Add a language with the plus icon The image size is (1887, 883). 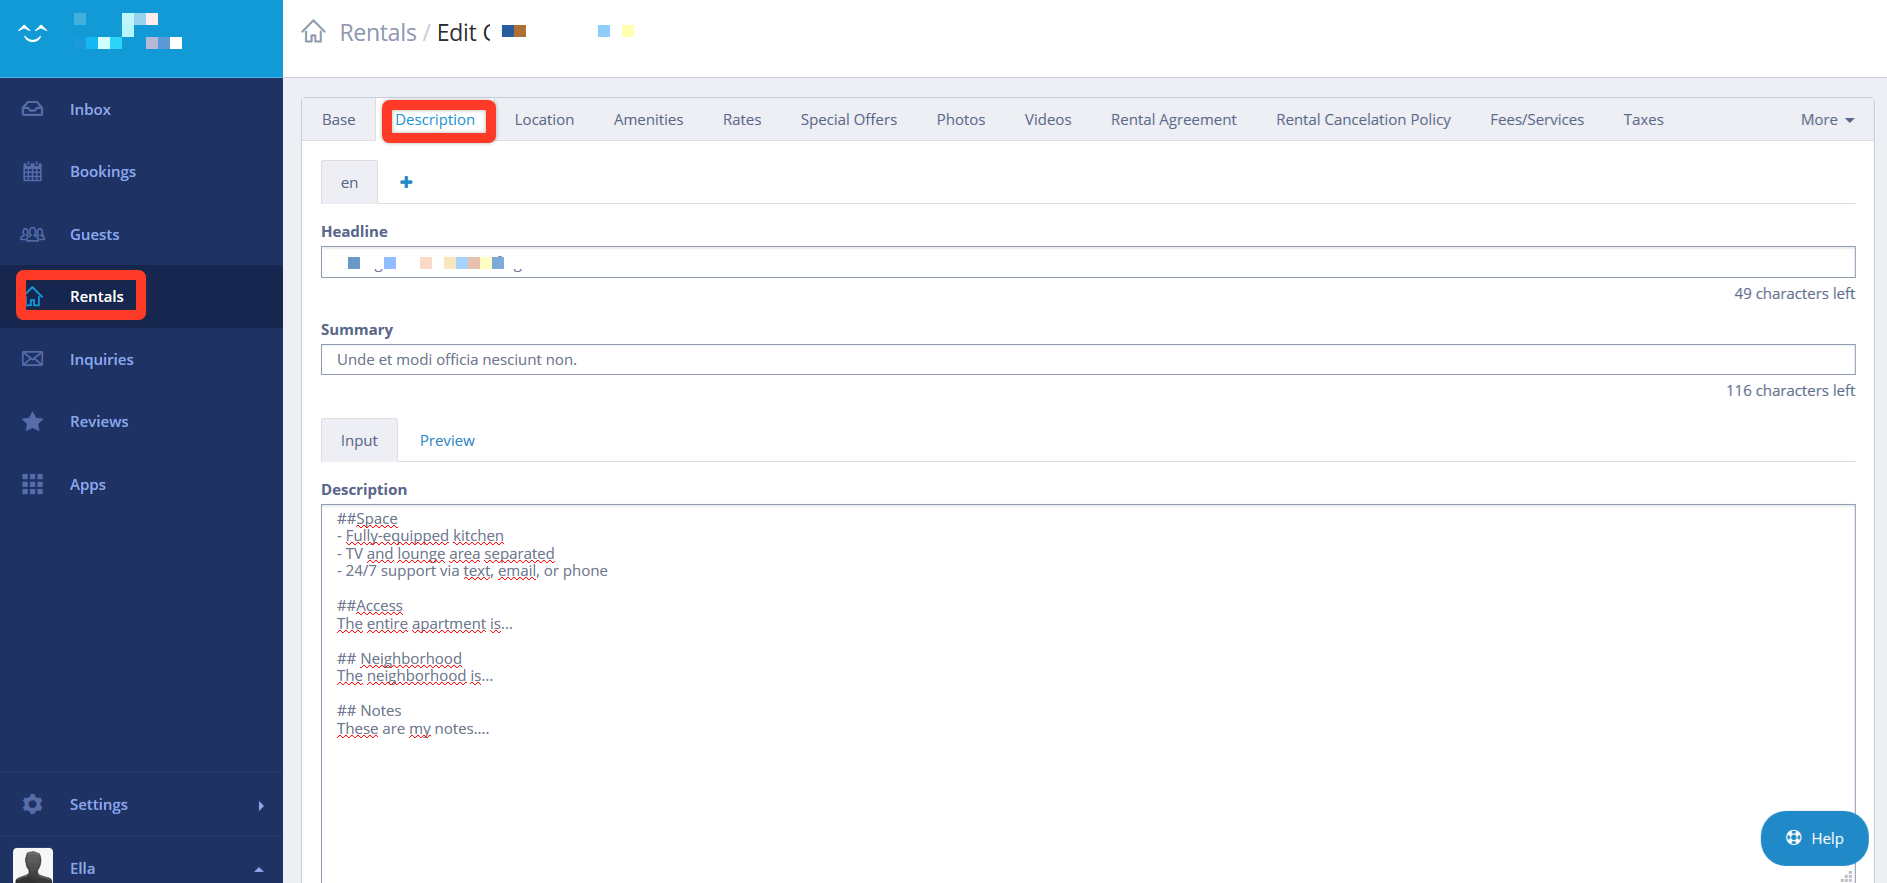[x=406, y=182]
